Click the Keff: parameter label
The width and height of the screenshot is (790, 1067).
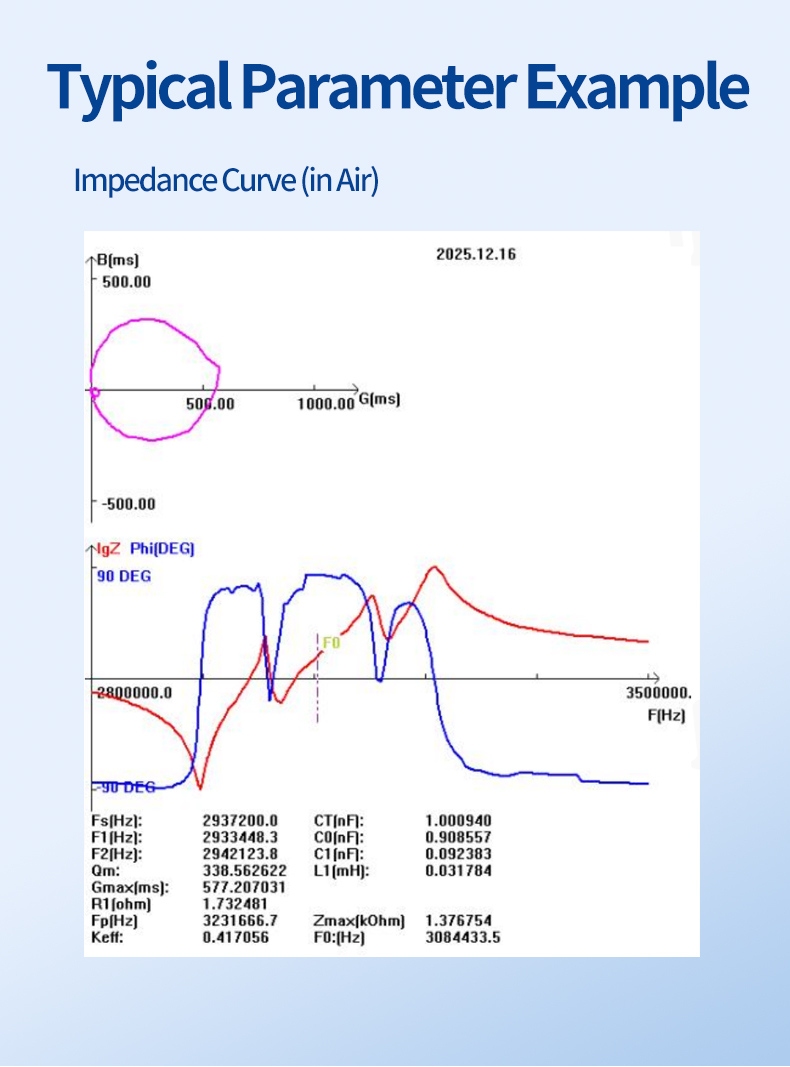point(108,938)
